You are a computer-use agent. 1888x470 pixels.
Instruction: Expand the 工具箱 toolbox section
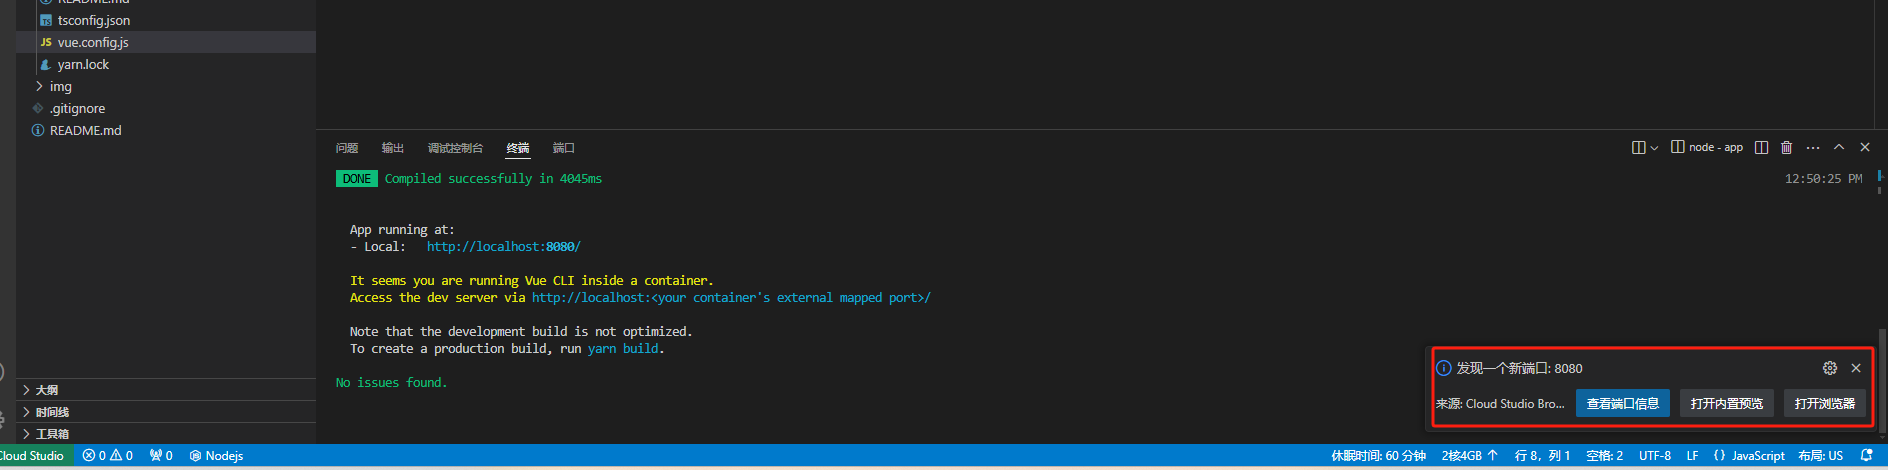tap(52, 434)
